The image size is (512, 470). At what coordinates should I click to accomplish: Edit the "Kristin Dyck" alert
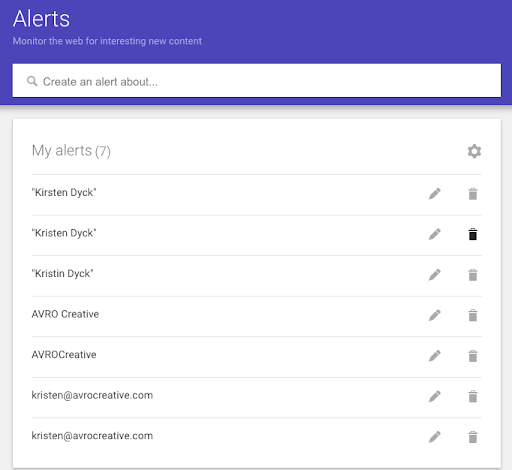pyautogui.click(x=435, y=275)
